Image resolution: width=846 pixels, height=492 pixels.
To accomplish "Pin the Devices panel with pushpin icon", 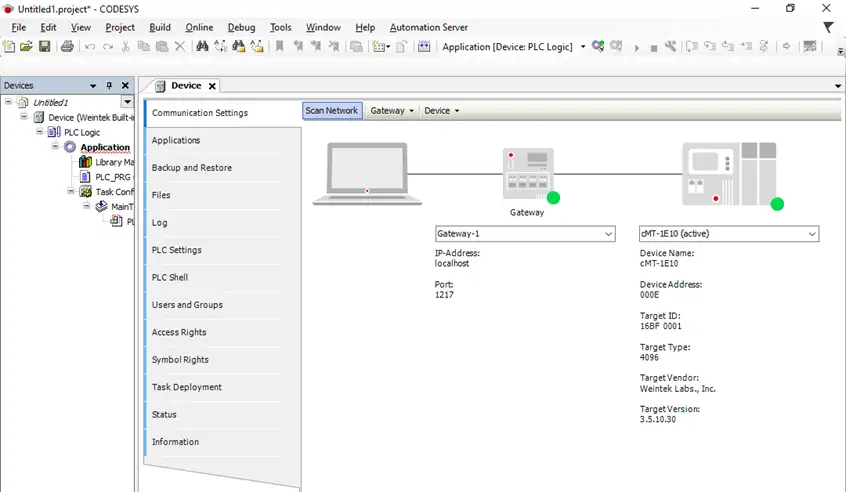I will point(110,85).
